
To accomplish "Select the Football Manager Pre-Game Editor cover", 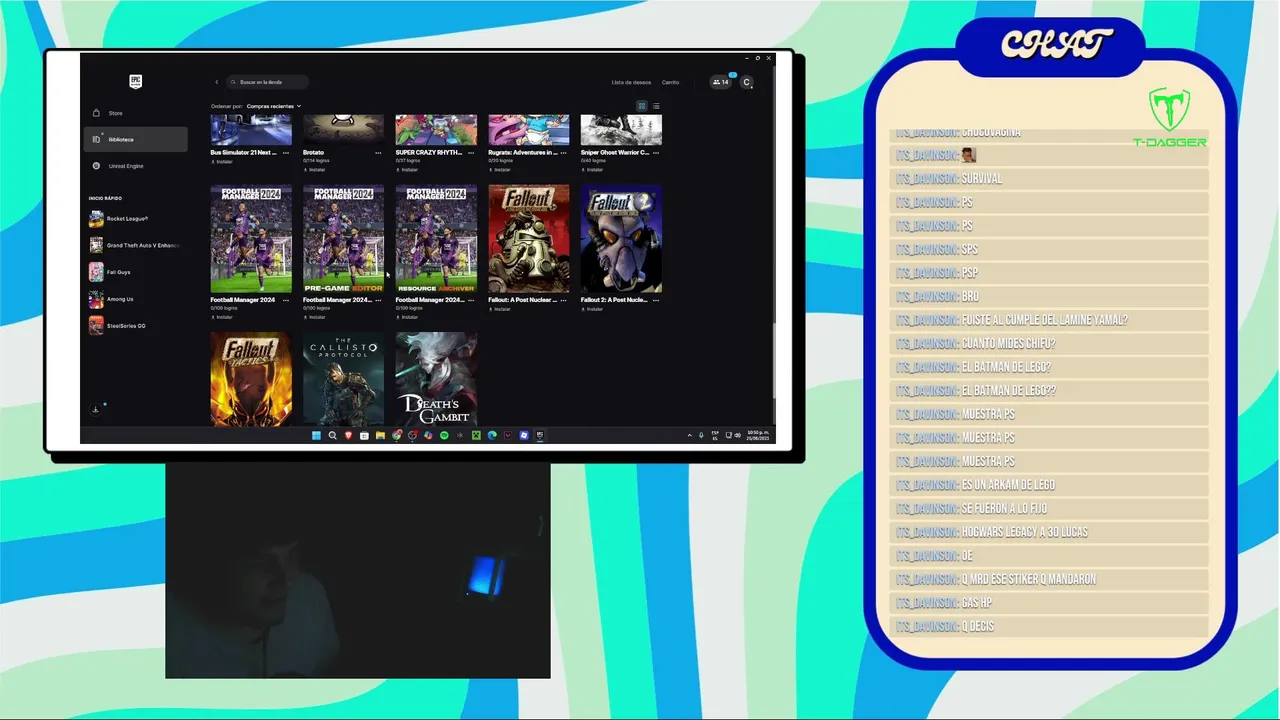I will coord(343,239).
